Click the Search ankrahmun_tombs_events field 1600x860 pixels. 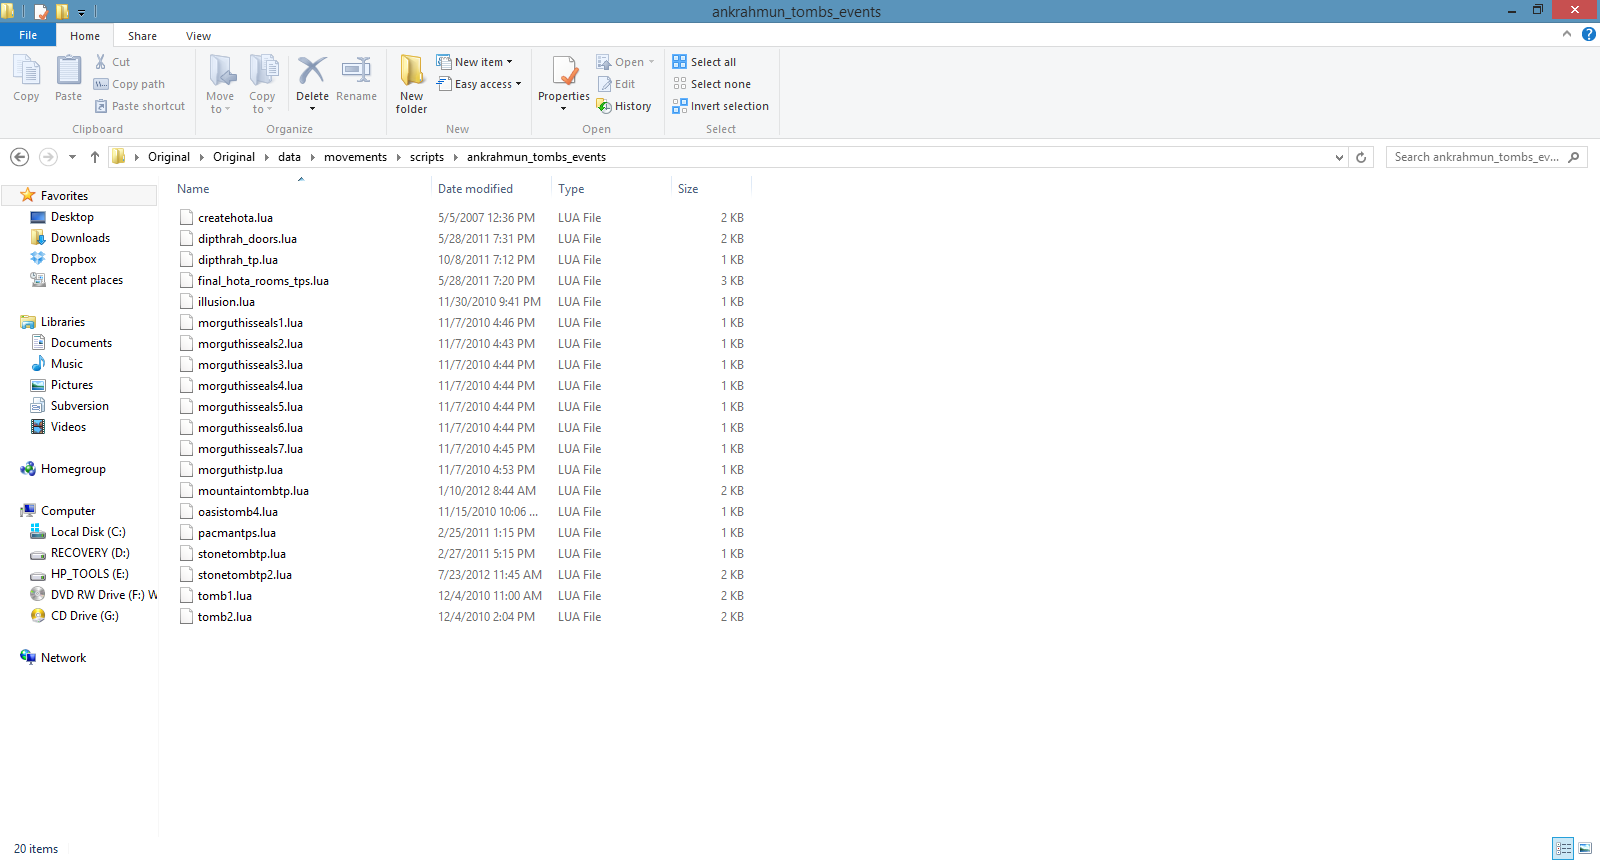point(1476,157)
